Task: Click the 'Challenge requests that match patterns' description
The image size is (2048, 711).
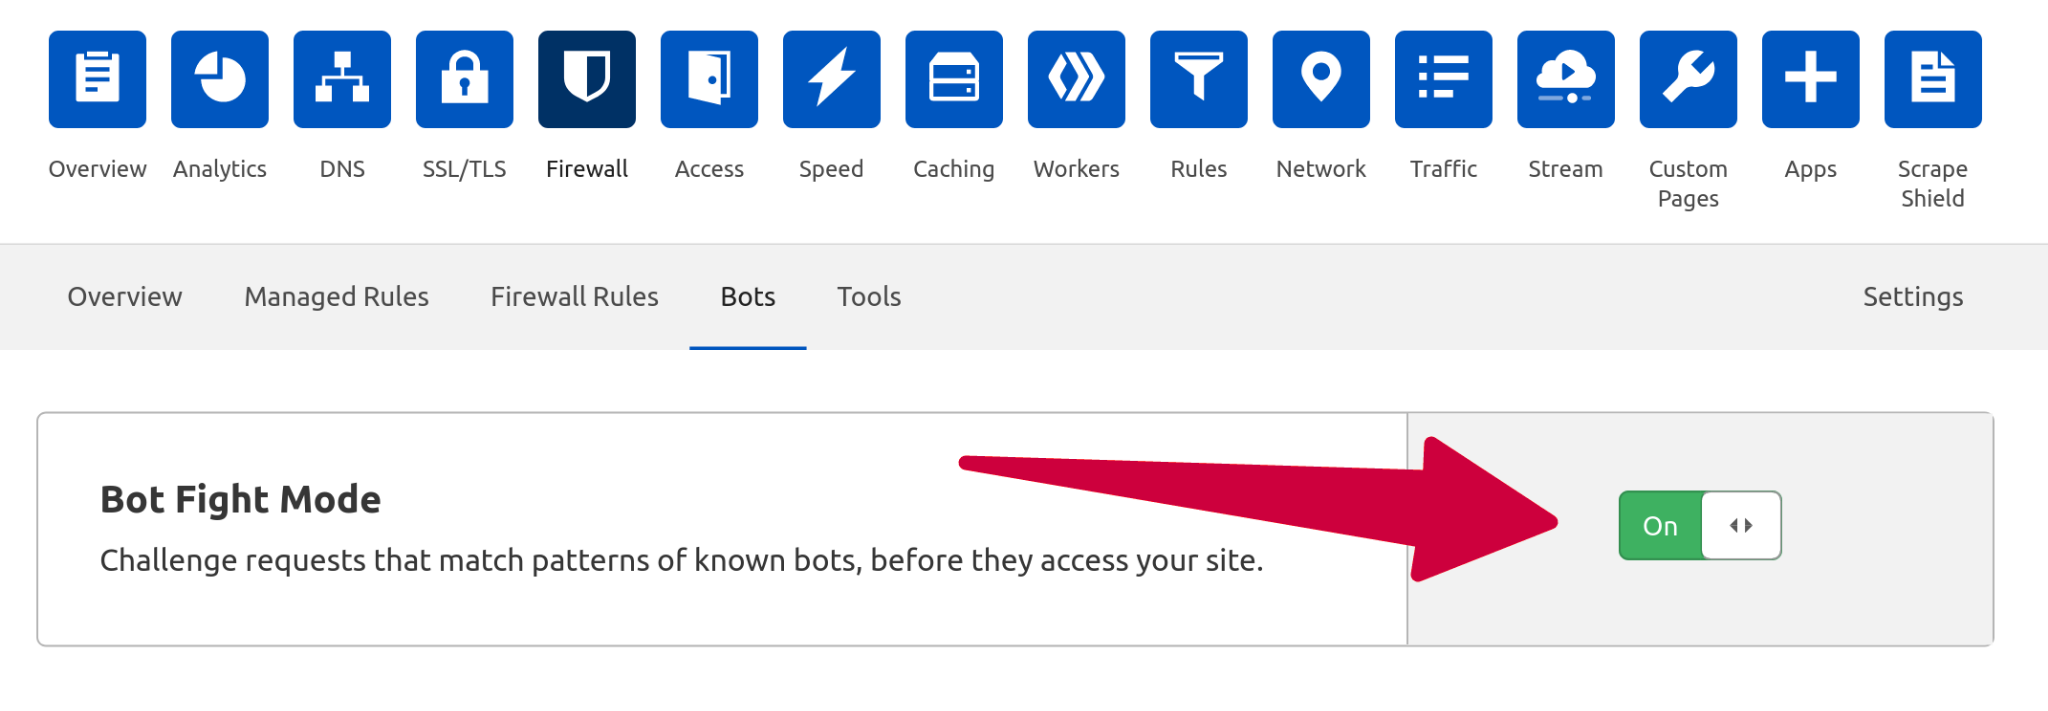Action: [682, 560]
